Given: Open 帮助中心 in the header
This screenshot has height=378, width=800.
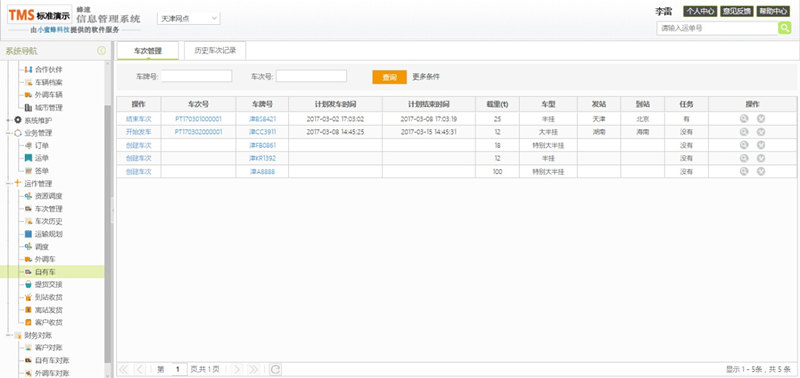Looking at the screenshot, I should (773, 11).
